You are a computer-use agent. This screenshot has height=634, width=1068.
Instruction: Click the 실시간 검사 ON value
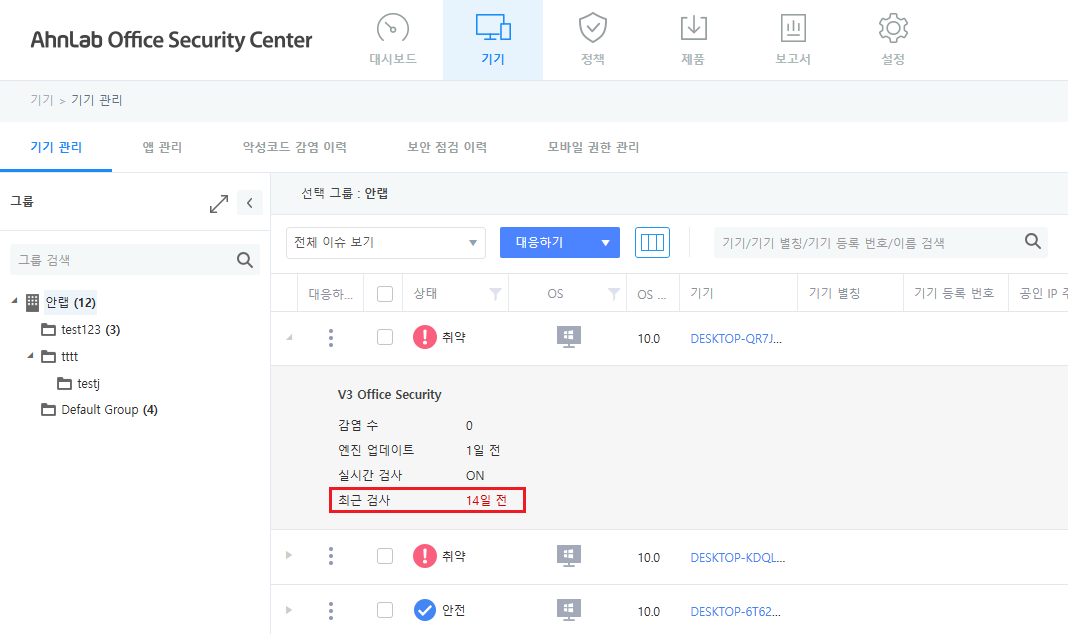point(475,475)
